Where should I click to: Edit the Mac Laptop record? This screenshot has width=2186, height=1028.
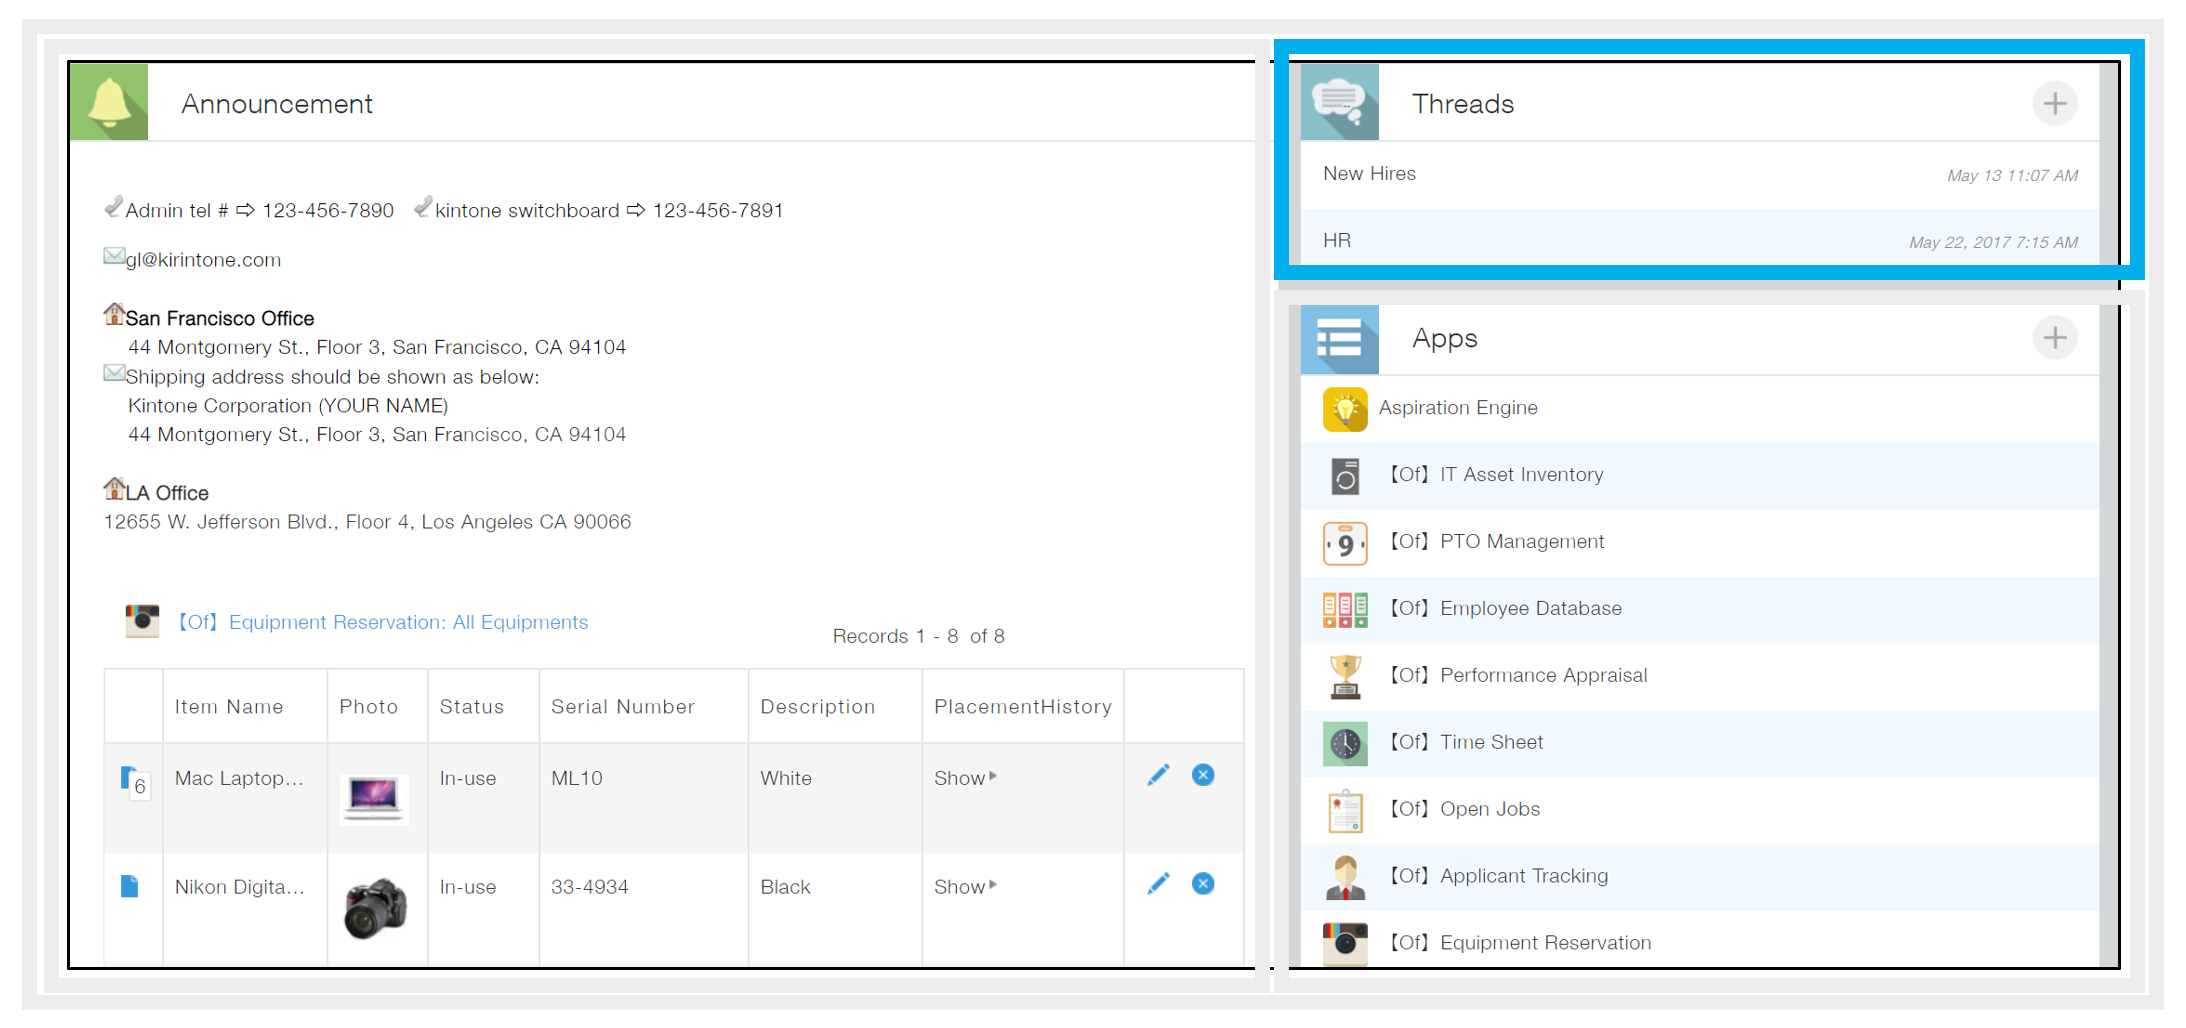pyautogui.click(x=1158, y=776)
